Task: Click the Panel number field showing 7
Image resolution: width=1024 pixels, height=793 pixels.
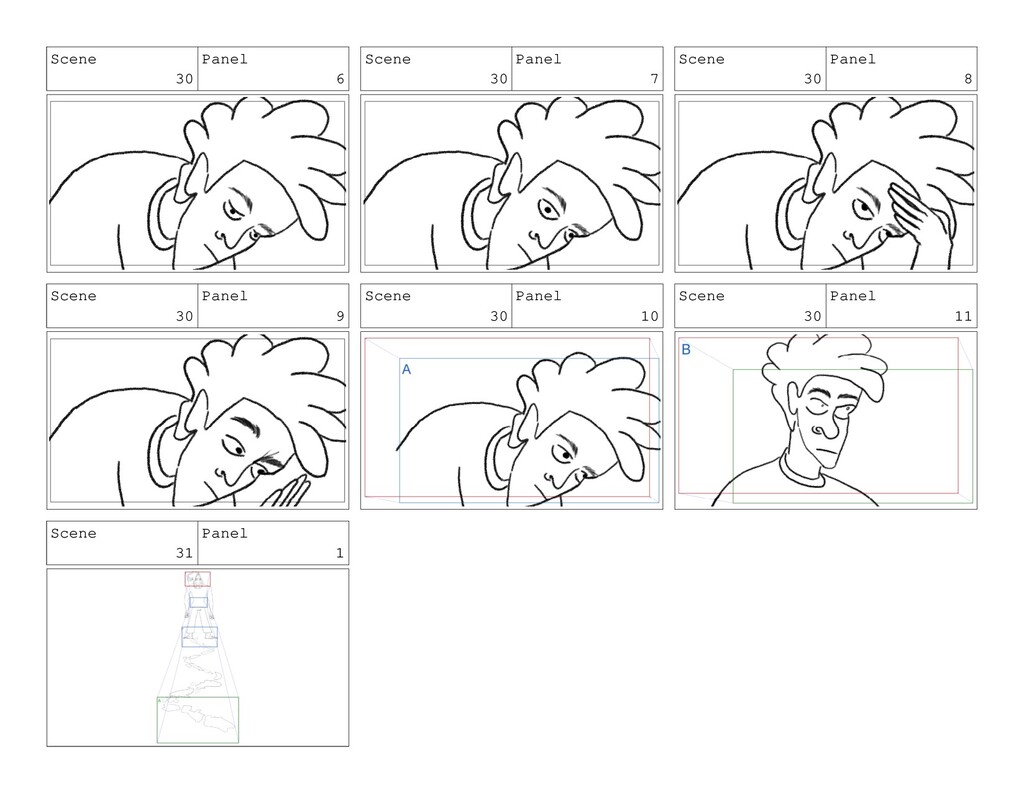Action: coord(587,69)
